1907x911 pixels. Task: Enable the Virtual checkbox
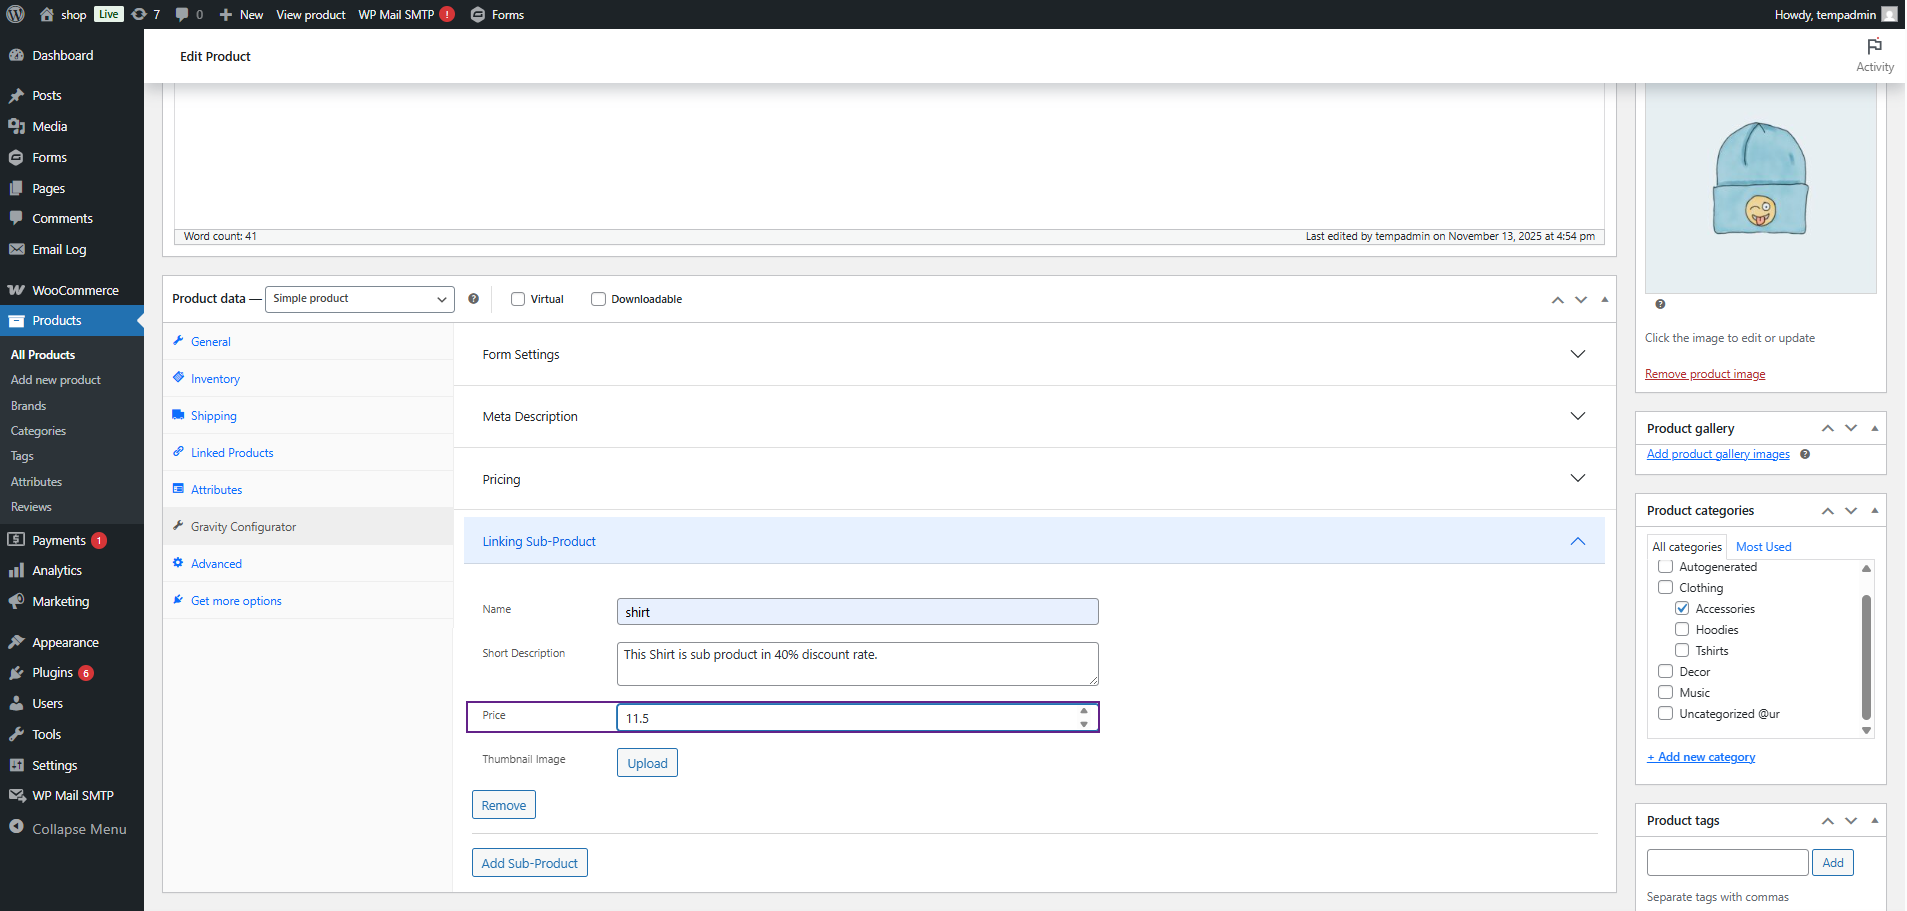[518, 299]
